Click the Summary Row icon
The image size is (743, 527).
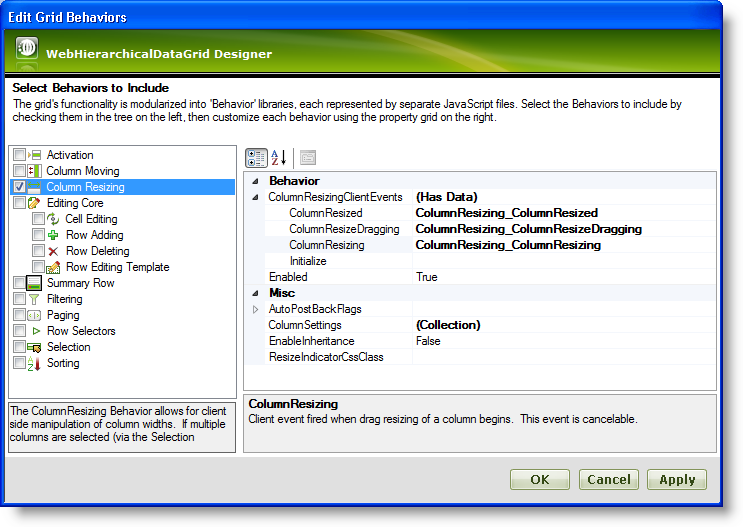pyautogui.click(x=34, y=283)
